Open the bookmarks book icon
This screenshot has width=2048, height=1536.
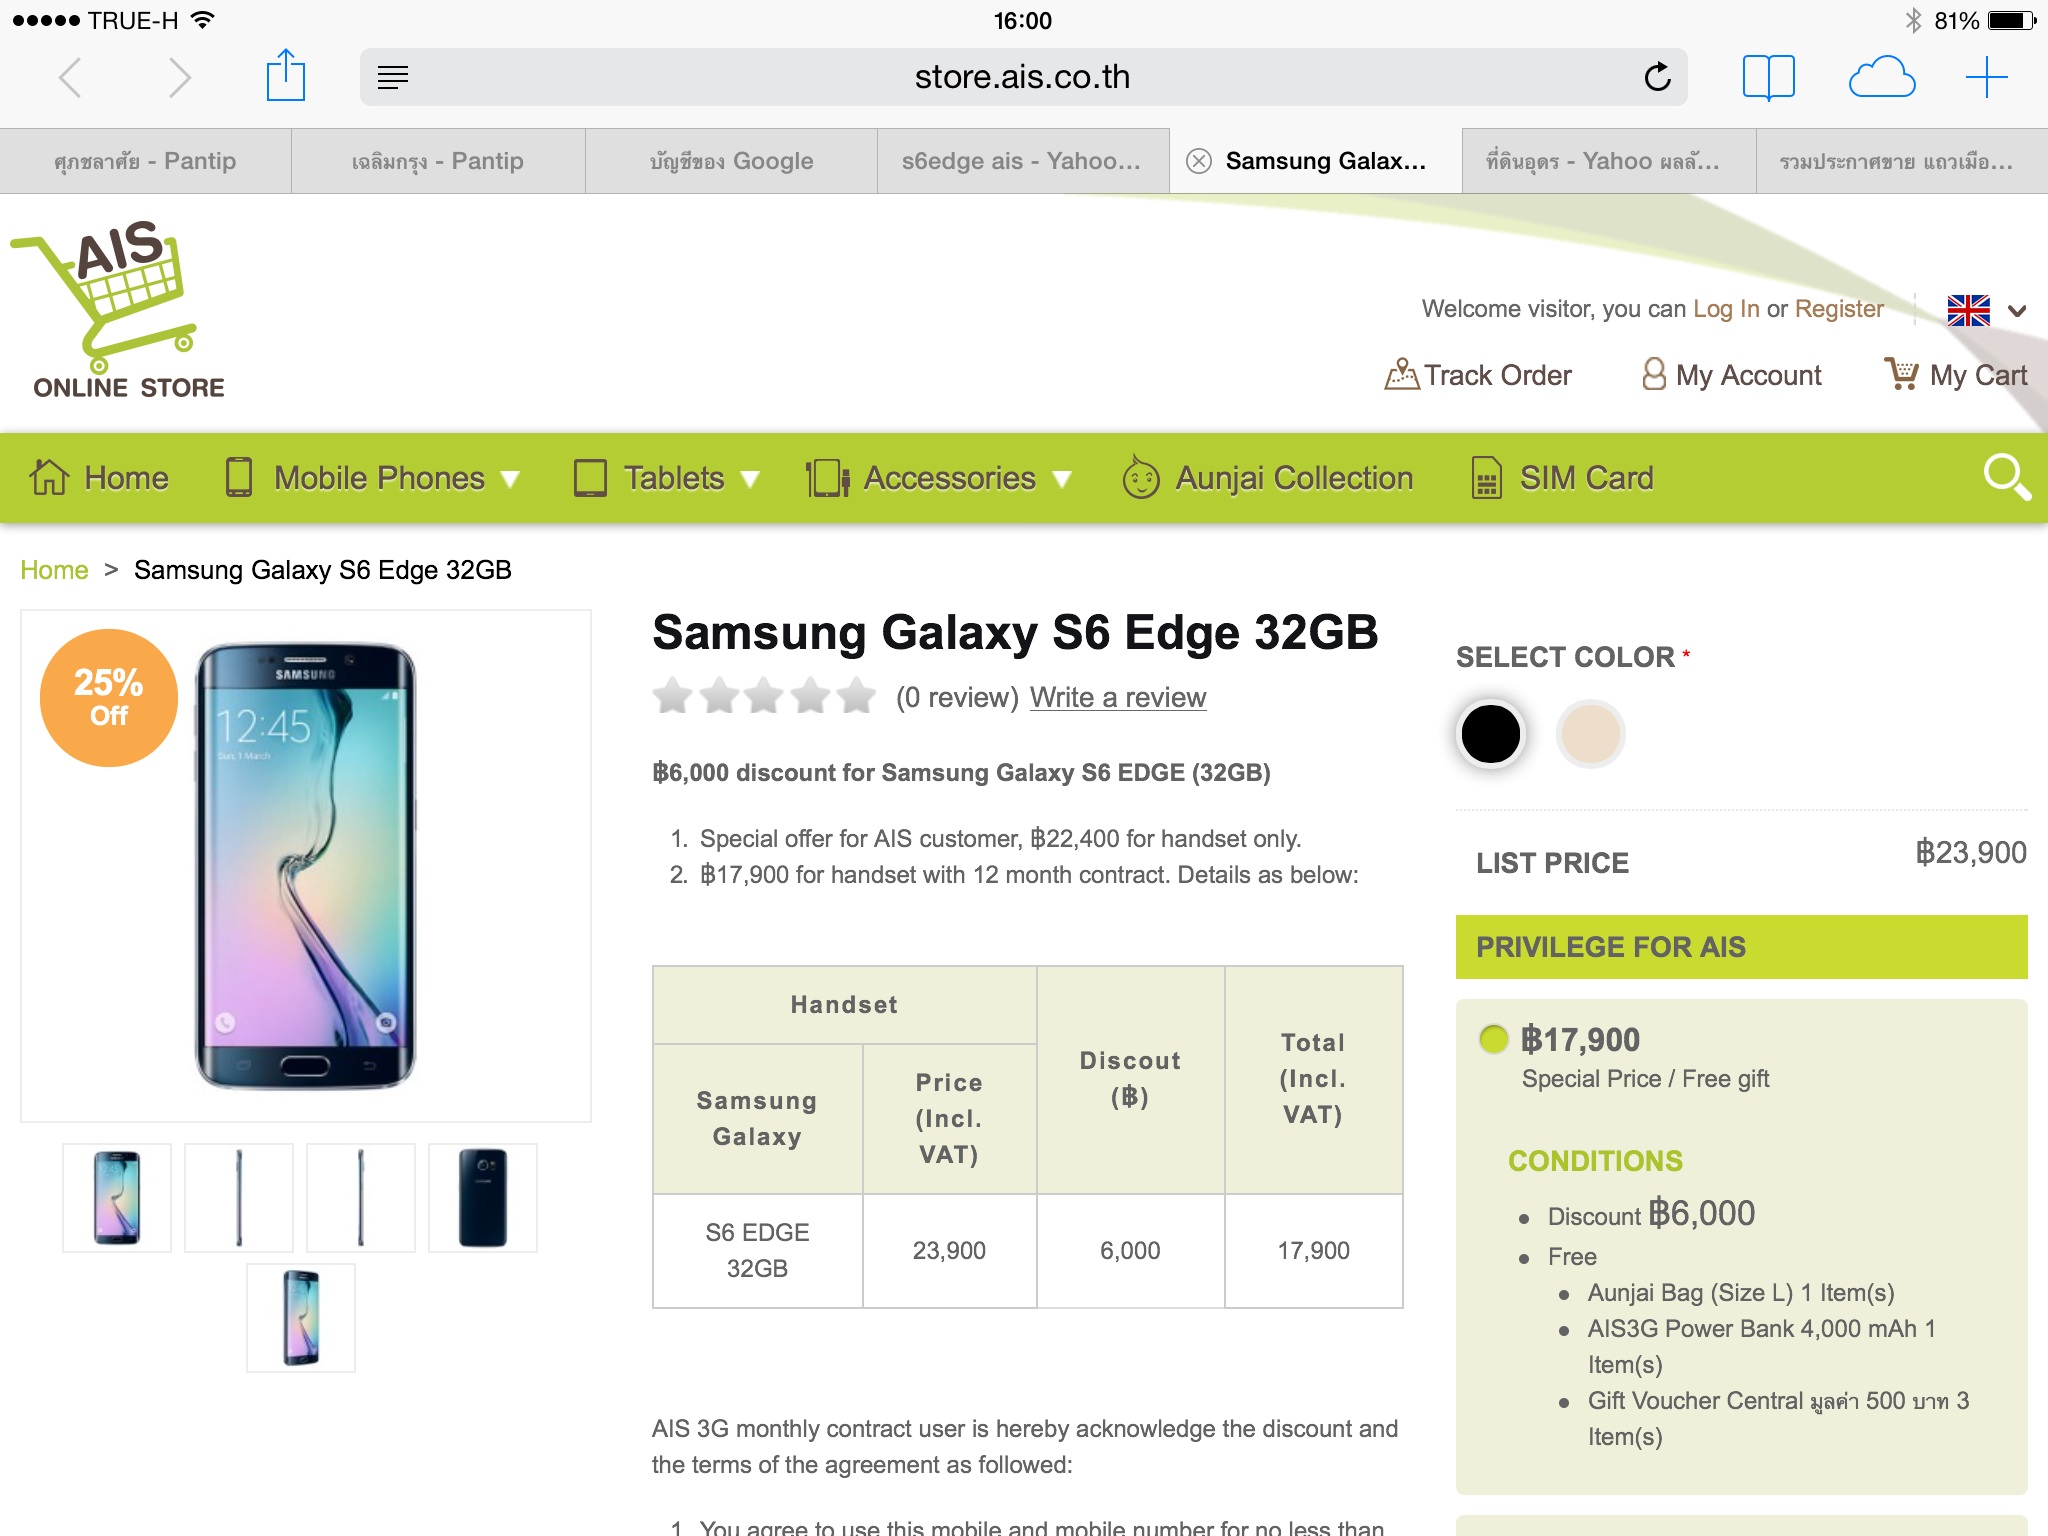(x=1768, y=77)
